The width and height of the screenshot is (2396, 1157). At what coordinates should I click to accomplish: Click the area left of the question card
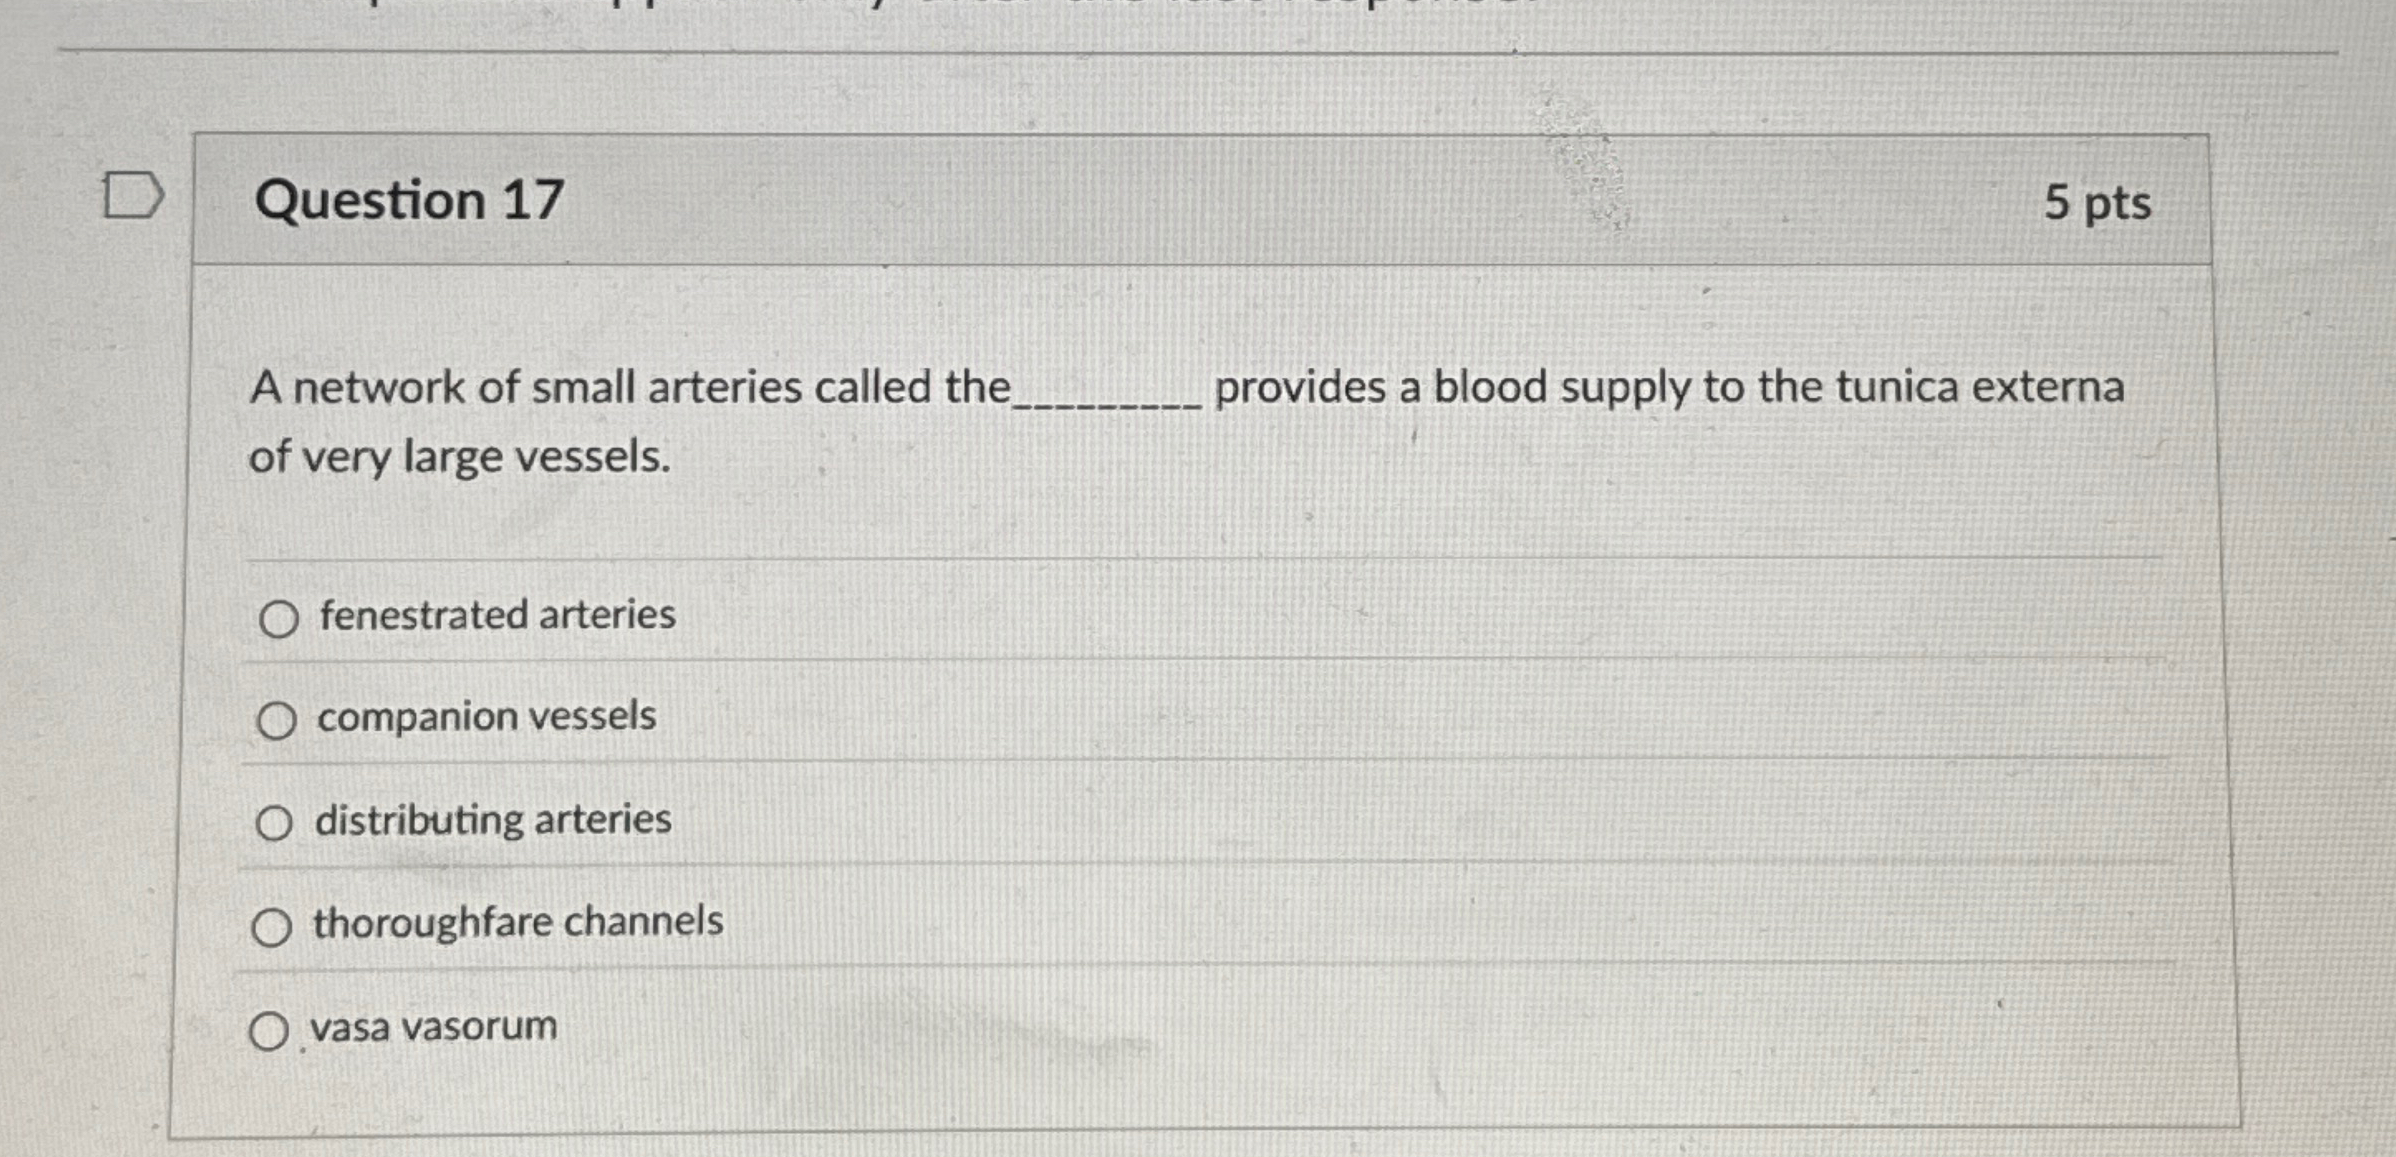pos(90,600)
